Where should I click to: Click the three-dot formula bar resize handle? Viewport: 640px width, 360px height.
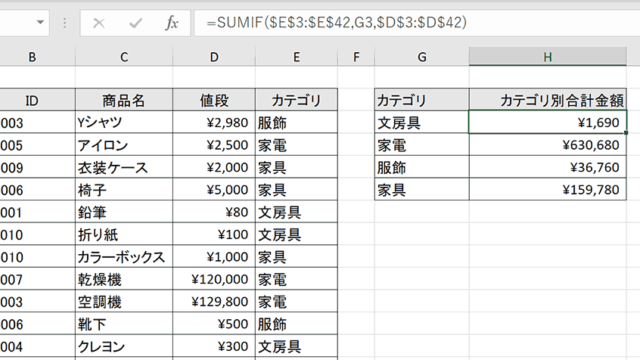[64, 23]
